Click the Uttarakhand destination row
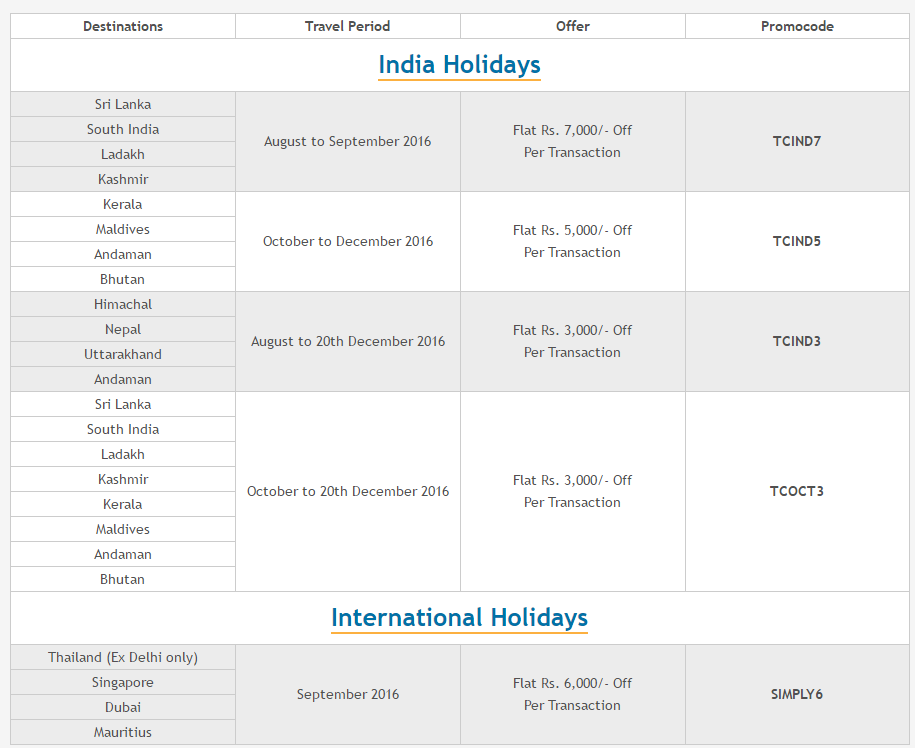 (x=123, y=354)
